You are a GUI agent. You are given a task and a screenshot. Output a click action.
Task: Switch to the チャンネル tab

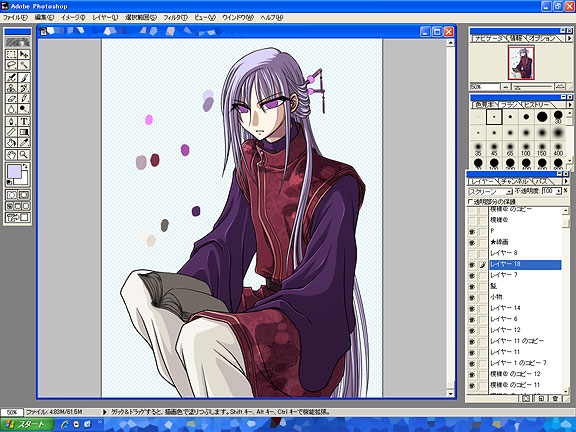coord(515,181)
